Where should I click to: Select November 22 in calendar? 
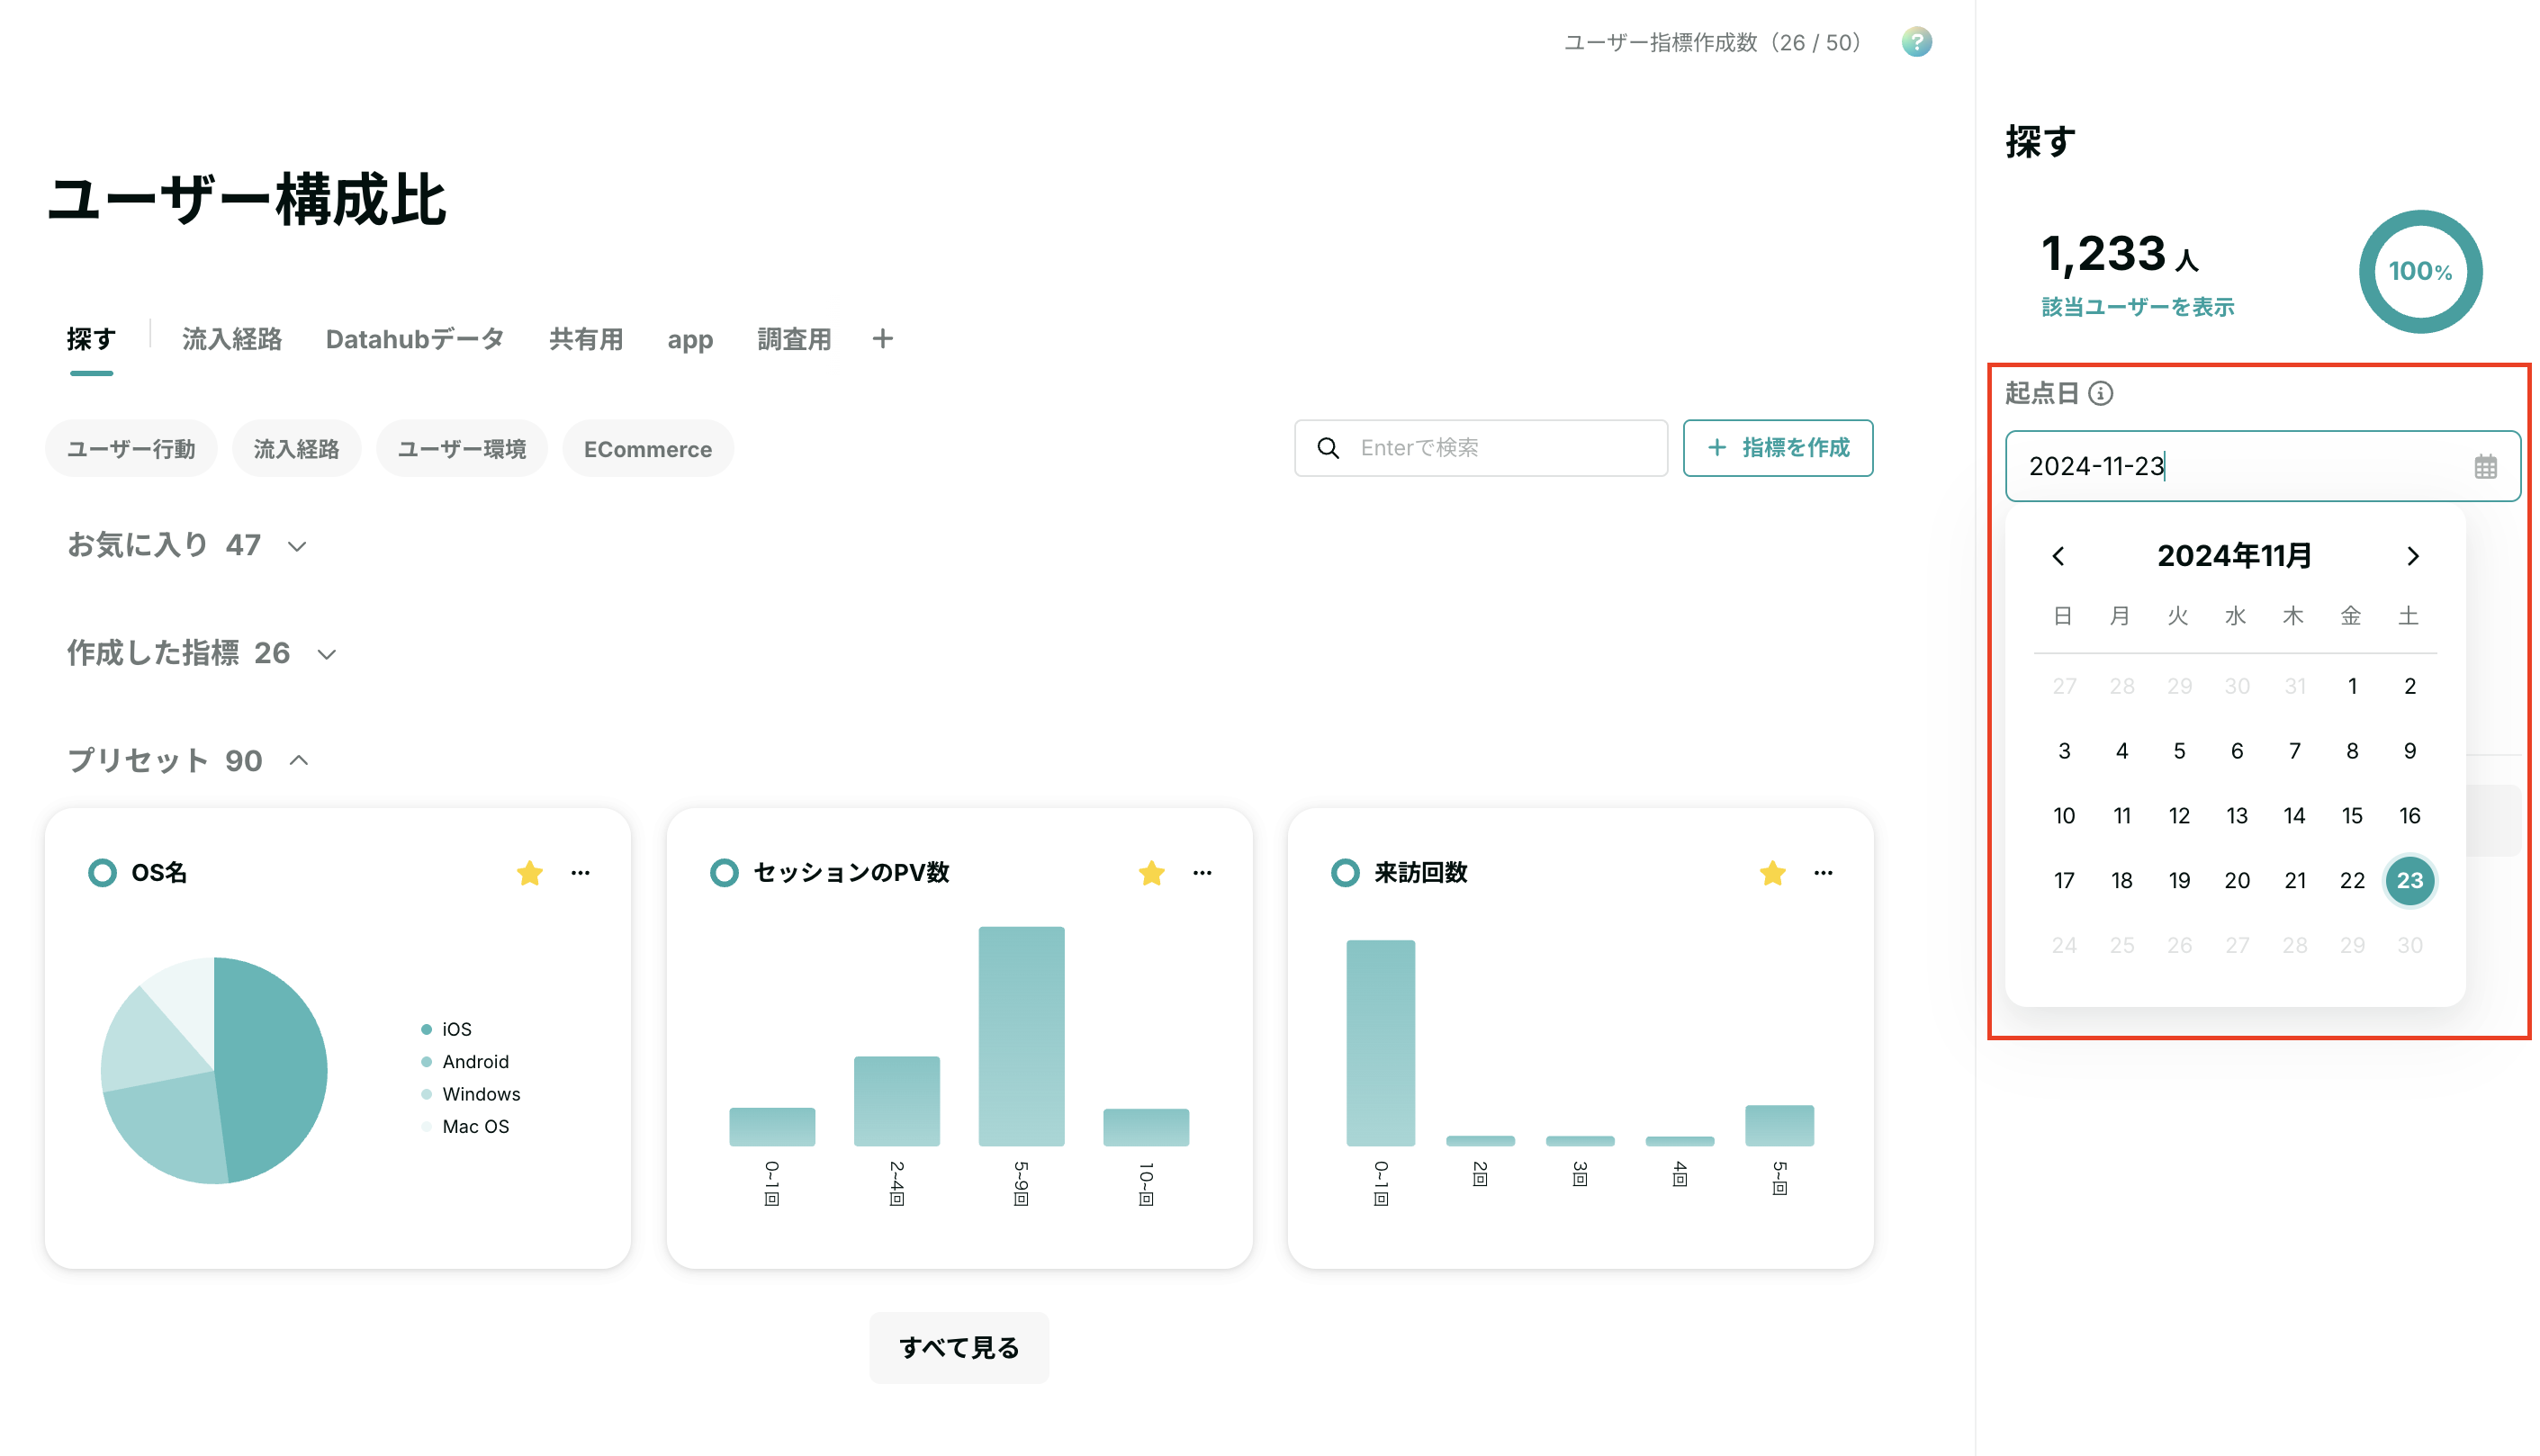point(2352,881)
